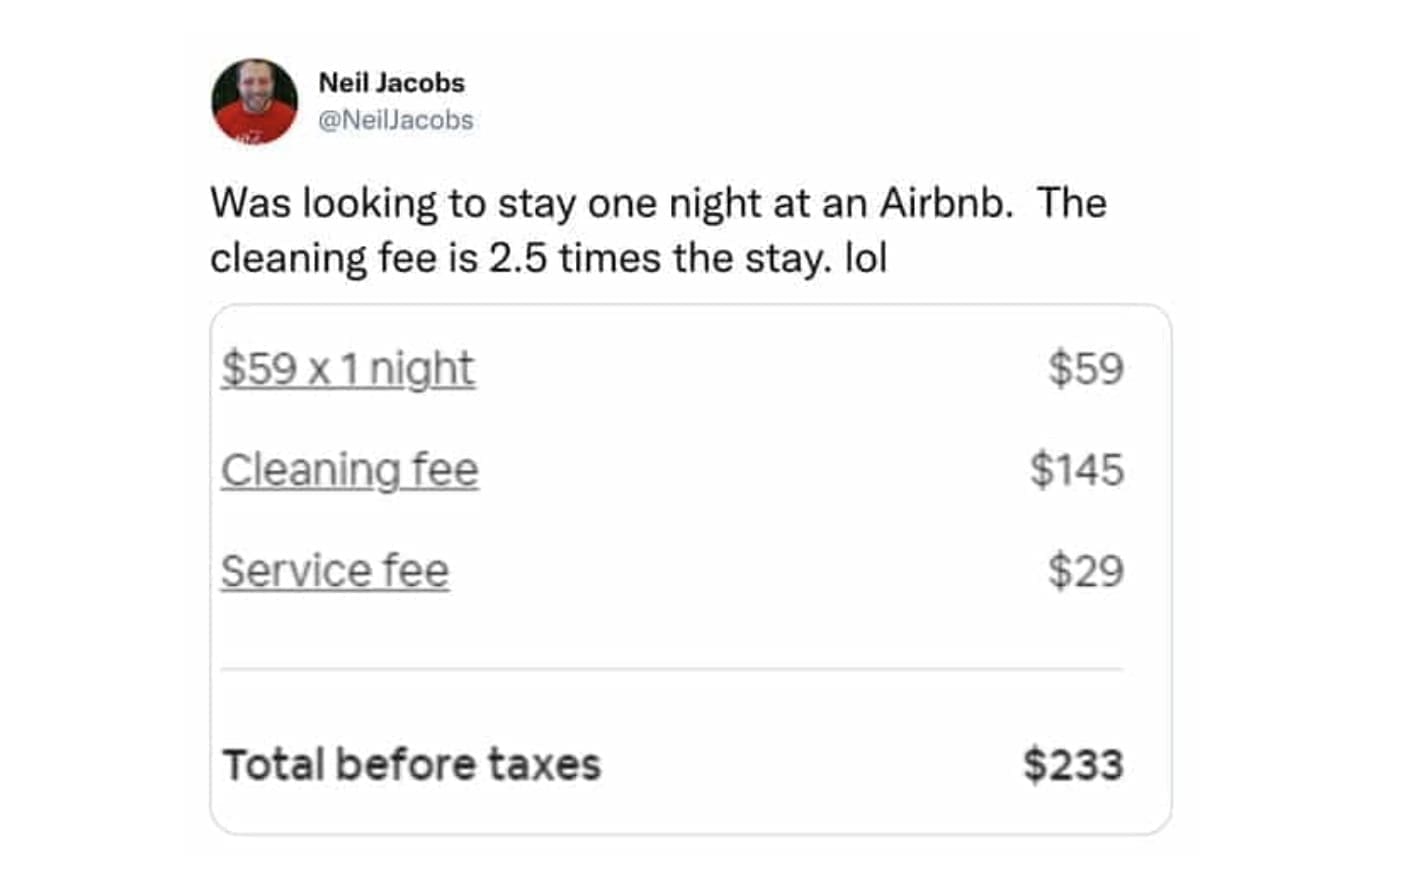The image size is (1422, 870).
Task: Click the divider line above the total
Action: [x=671, y=668]
